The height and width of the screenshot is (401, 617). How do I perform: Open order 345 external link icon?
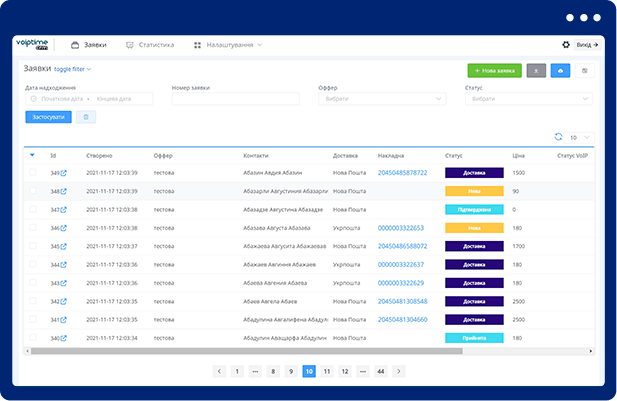coord(63,246)
